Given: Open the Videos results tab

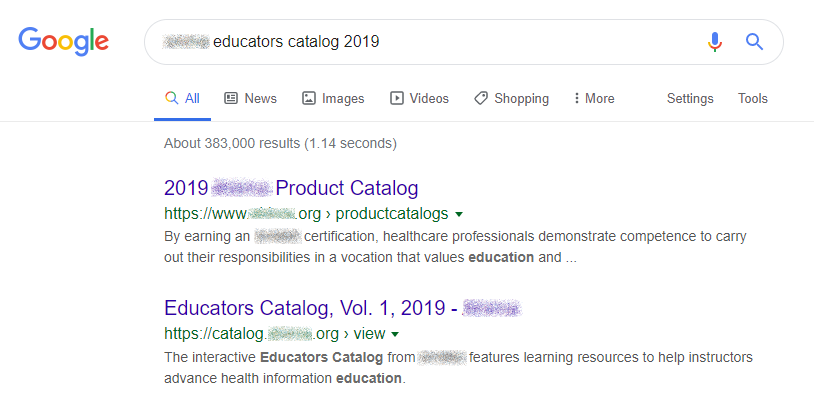Looking at the screenshot, I should (x=419, y=98).
